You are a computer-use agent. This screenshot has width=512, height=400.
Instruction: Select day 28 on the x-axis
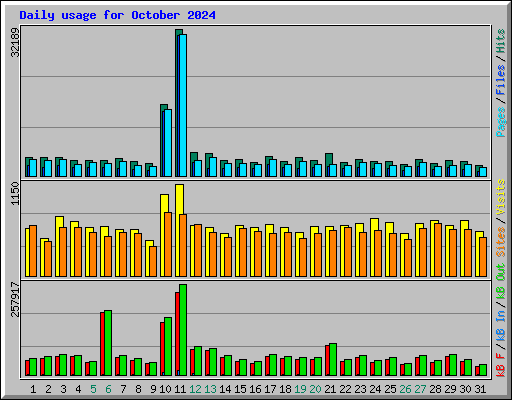pos(435,389)
